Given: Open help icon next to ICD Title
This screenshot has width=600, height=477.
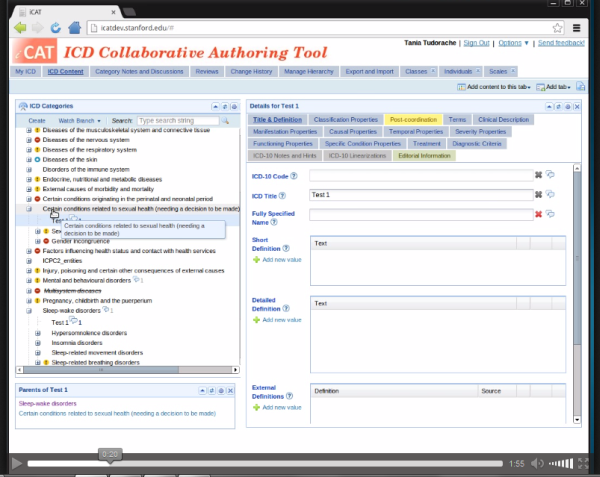Looking at the screenshot, I should tap(282, 196).
